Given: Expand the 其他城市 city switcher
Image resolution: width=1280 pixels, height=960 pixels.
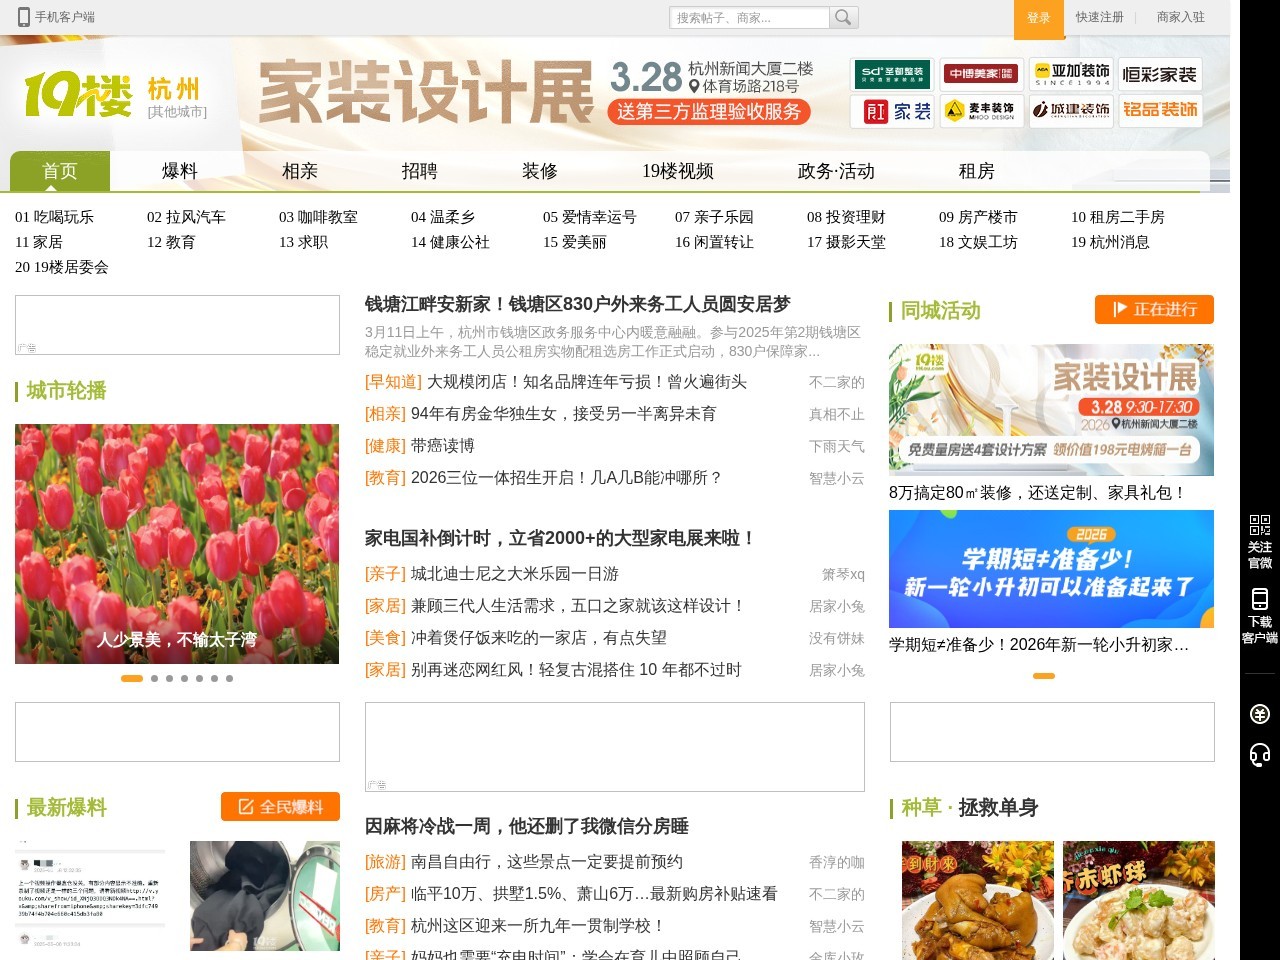Looking at the screenshot, I should pos(177,112).
